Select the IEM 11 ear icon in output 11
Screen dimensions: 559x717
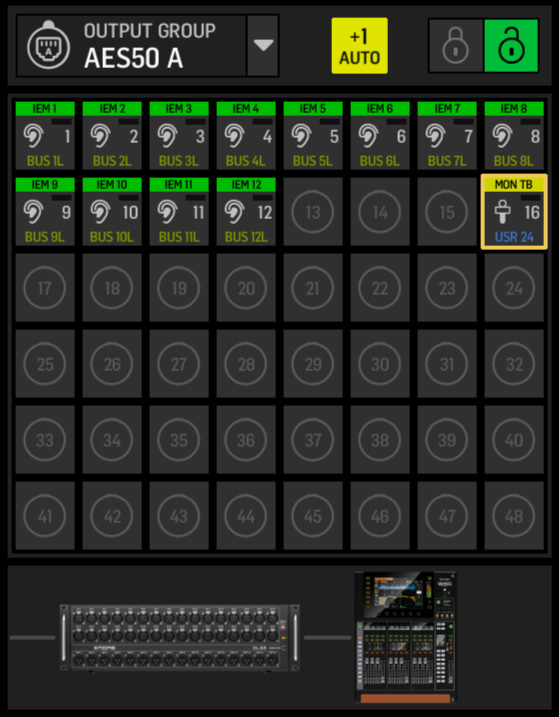click(167, 212)
